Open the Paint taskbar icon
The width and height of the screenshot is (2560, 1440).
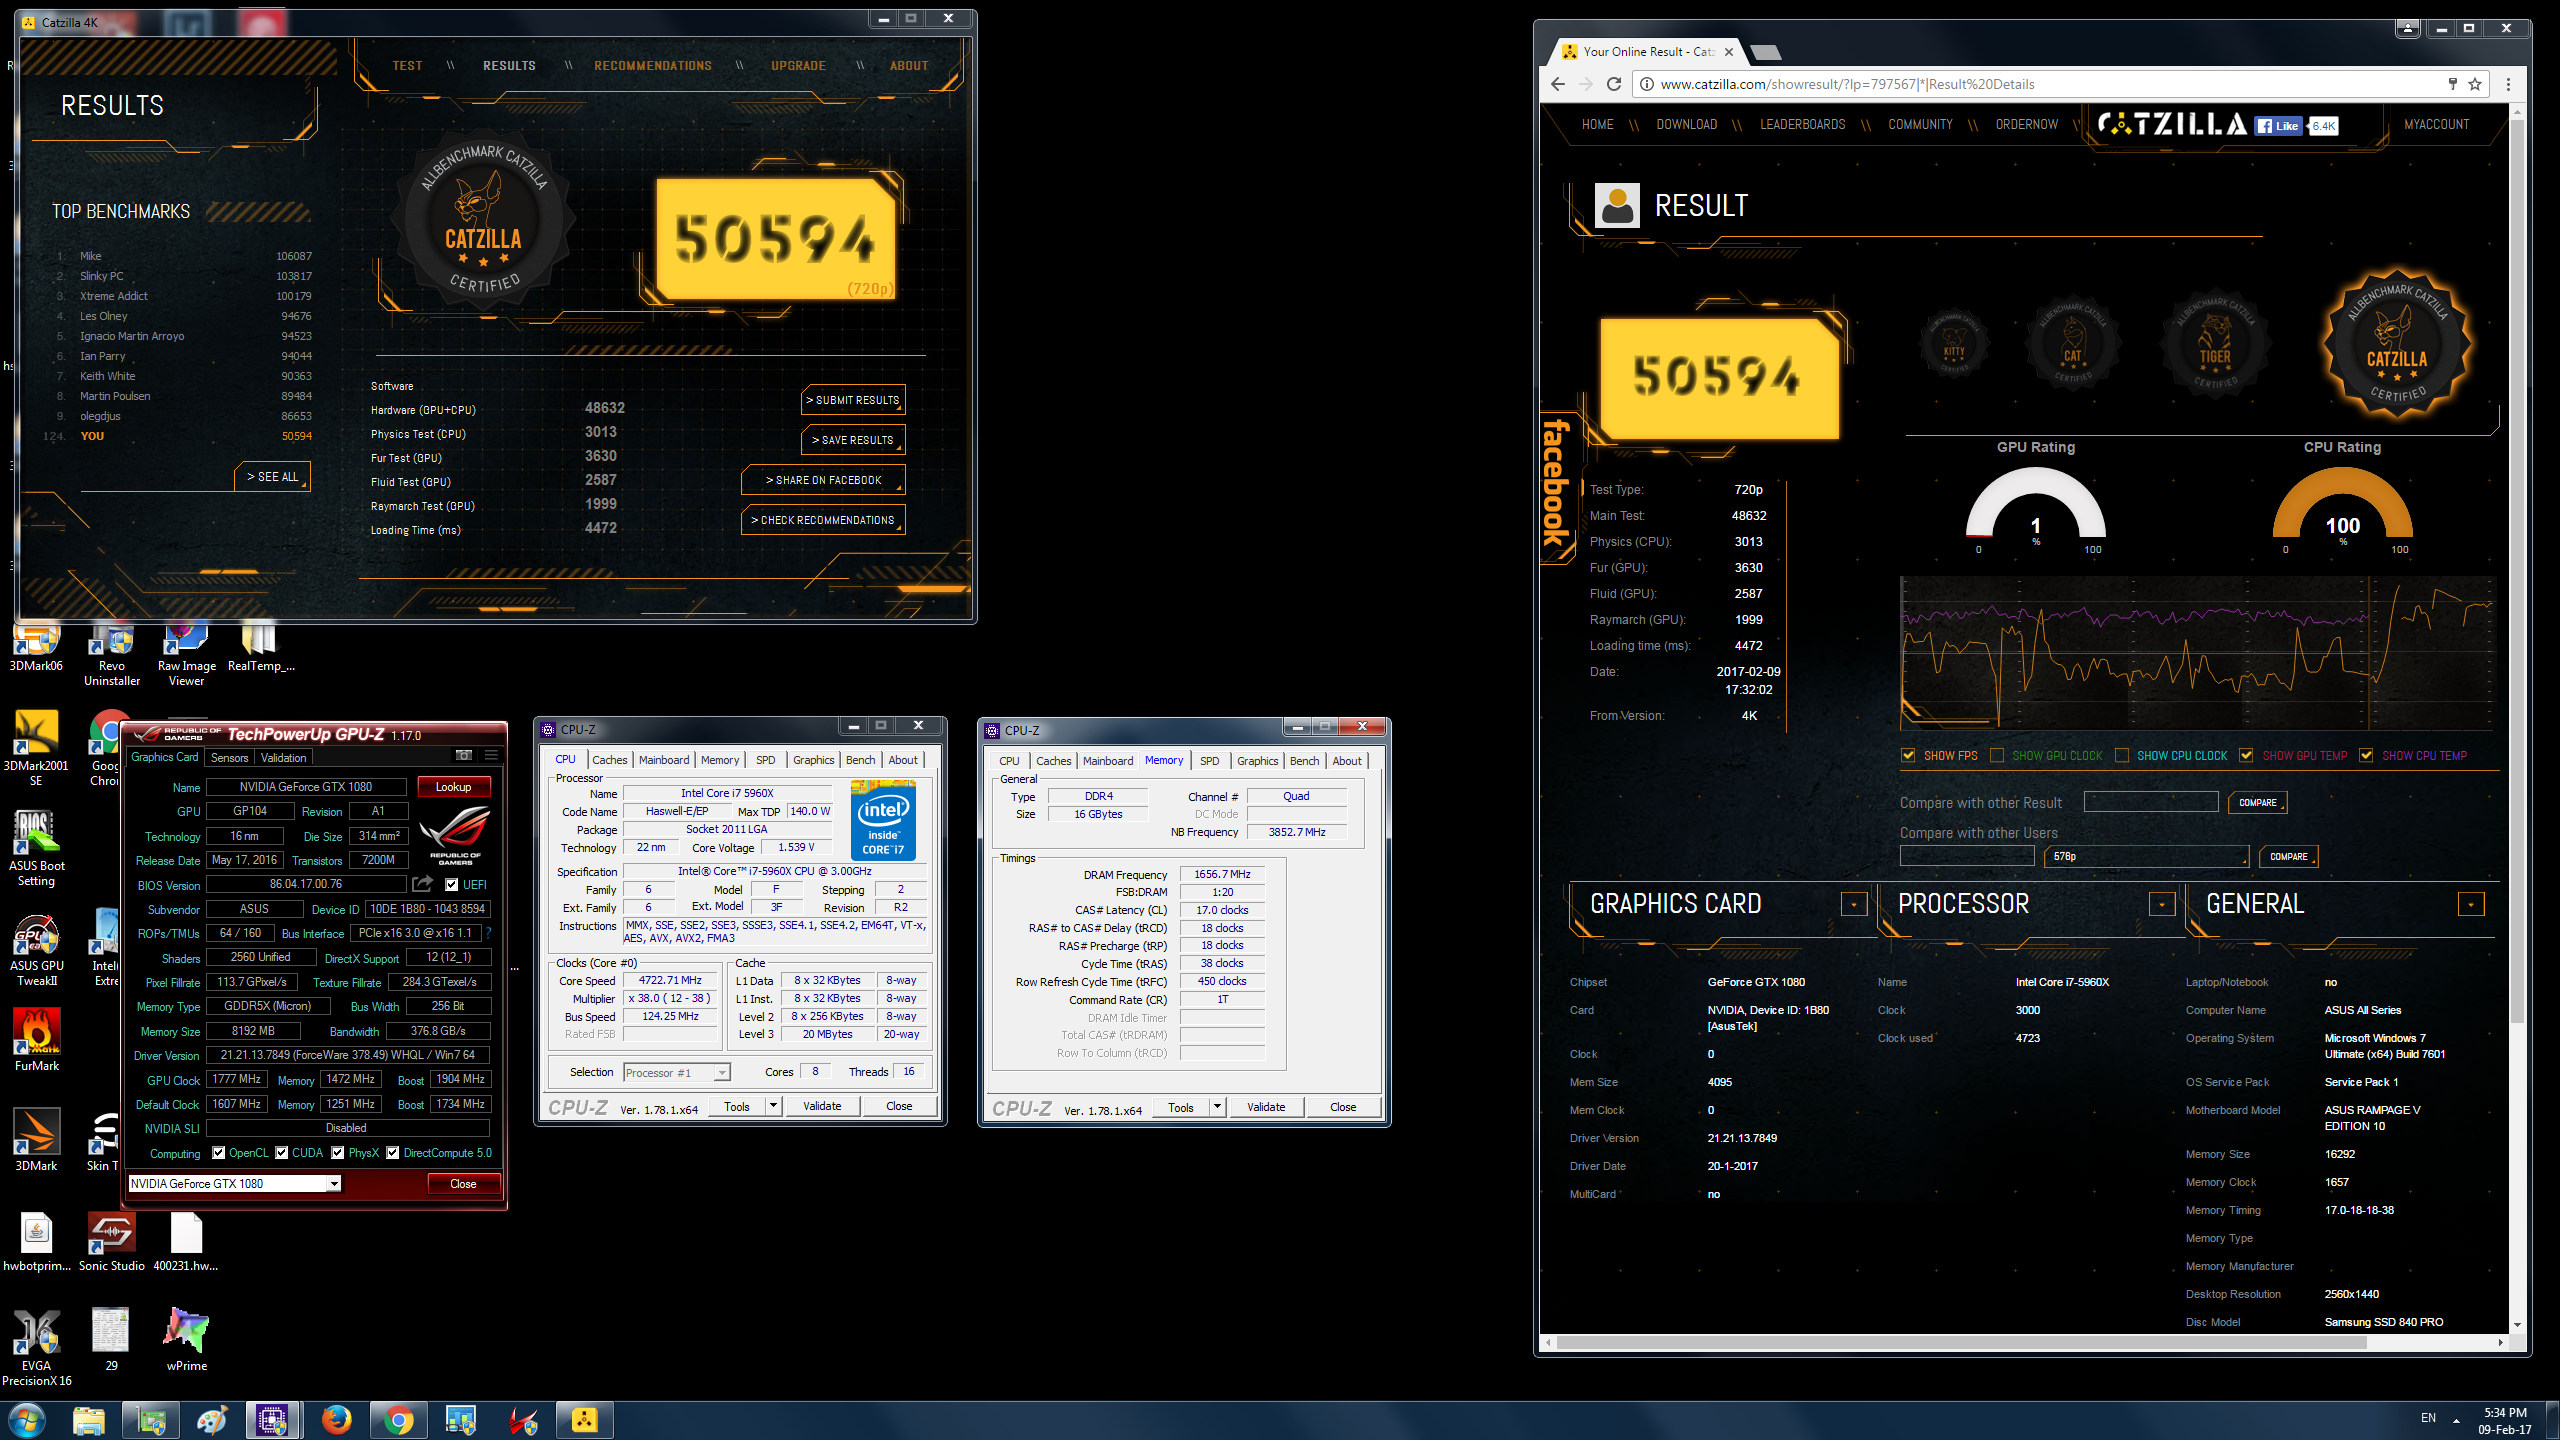(211, 1420)
